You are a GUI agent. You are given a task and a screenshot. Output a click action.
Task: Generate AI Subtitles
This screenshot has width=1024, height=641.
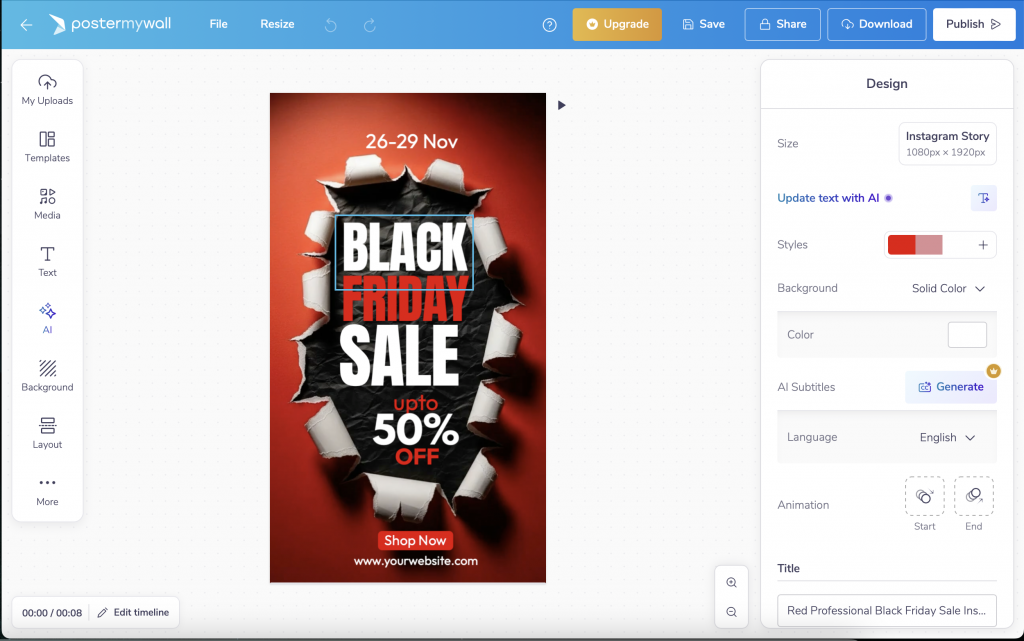(x=950, y=387)
